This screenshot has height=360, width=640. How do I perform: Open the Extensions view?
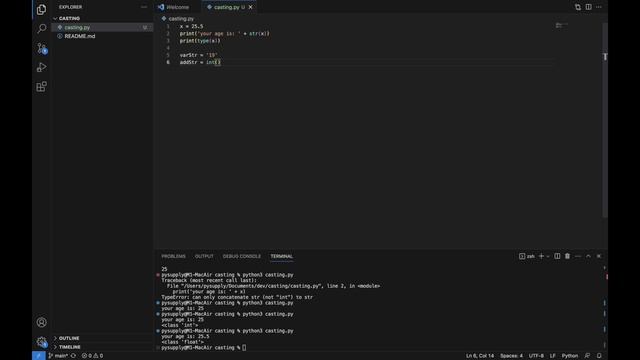click(41, 87)
